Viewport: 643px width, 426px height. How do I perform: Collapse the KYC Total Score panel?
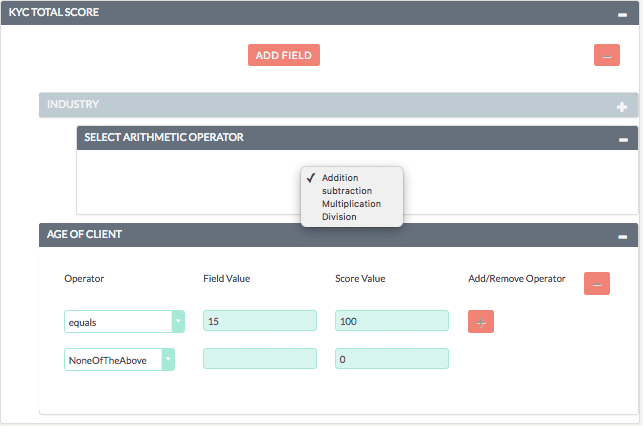coord(622,15)
